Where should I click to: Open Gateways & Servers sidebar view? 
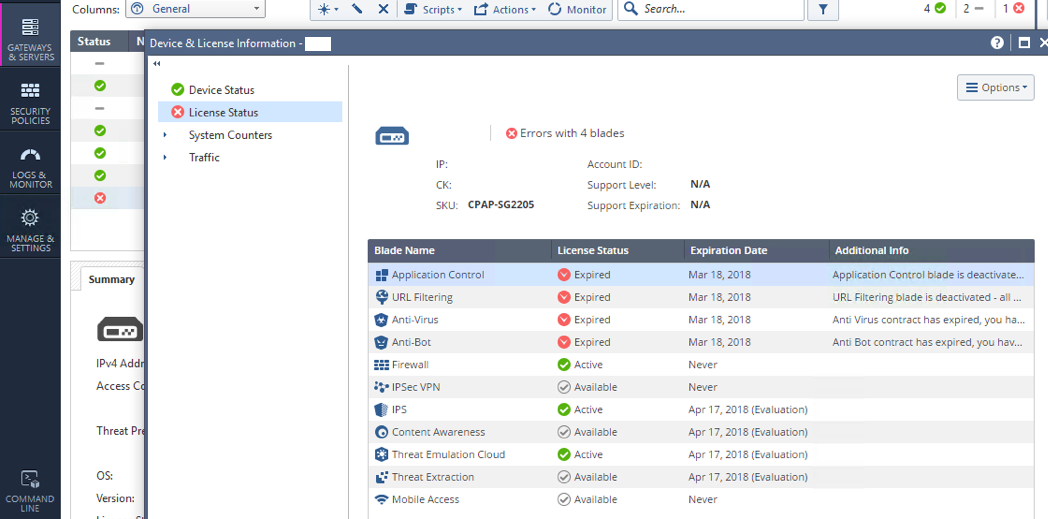click(31, 37)
